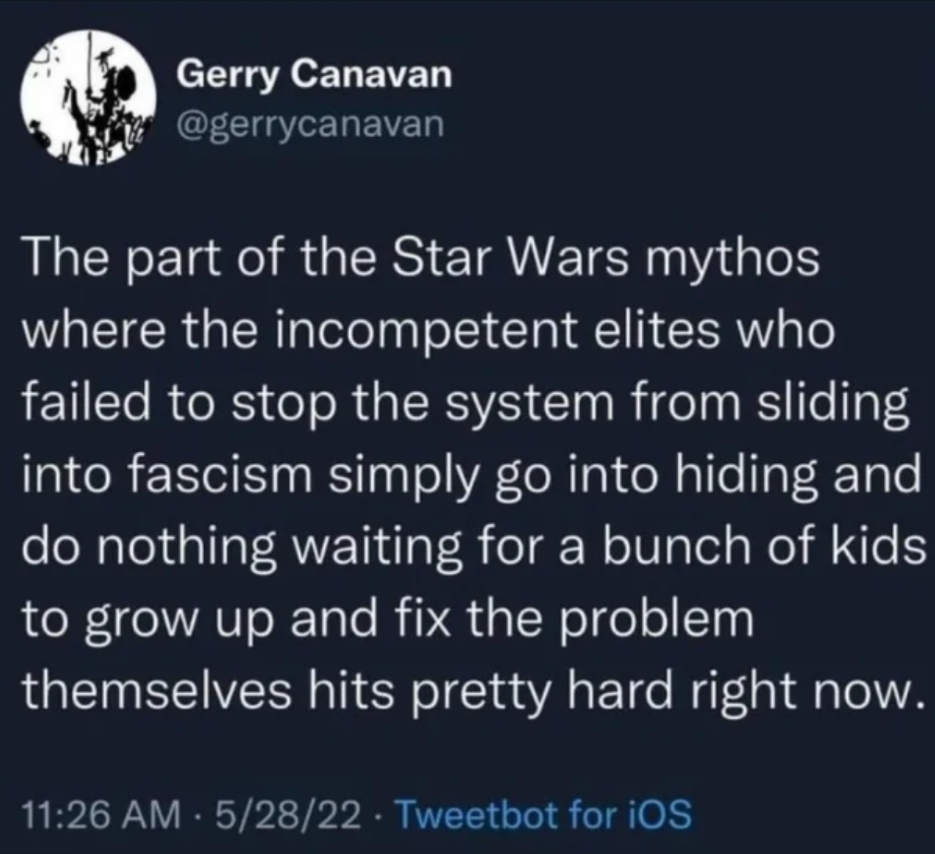Click the @gerrycanavan handle

click(x=307, y=124)
